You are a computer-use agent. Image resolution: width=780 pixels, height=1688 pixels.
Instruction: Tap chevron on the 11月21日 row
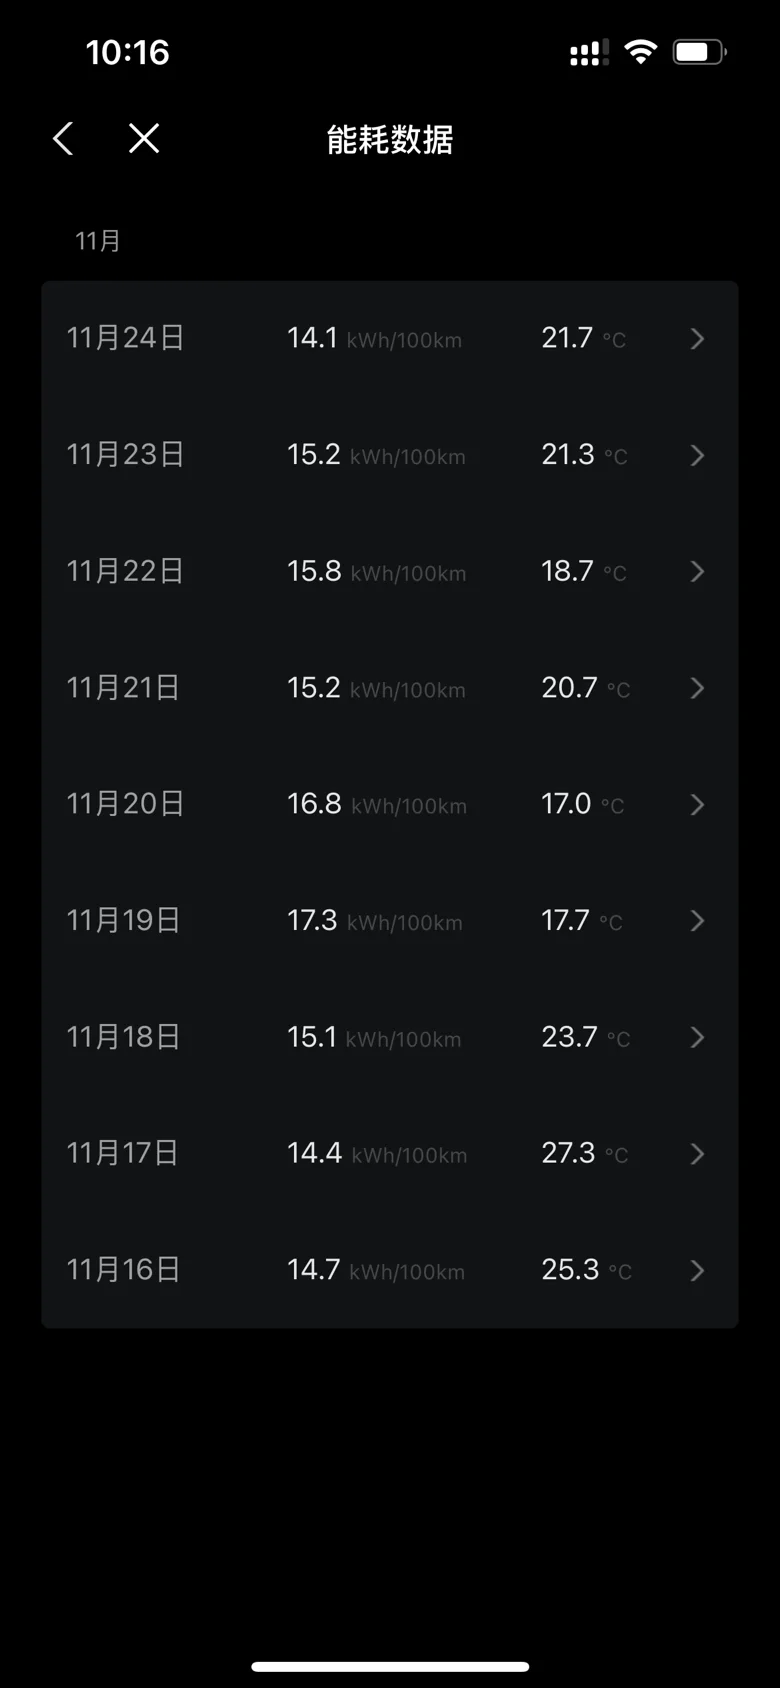point(698,688)
